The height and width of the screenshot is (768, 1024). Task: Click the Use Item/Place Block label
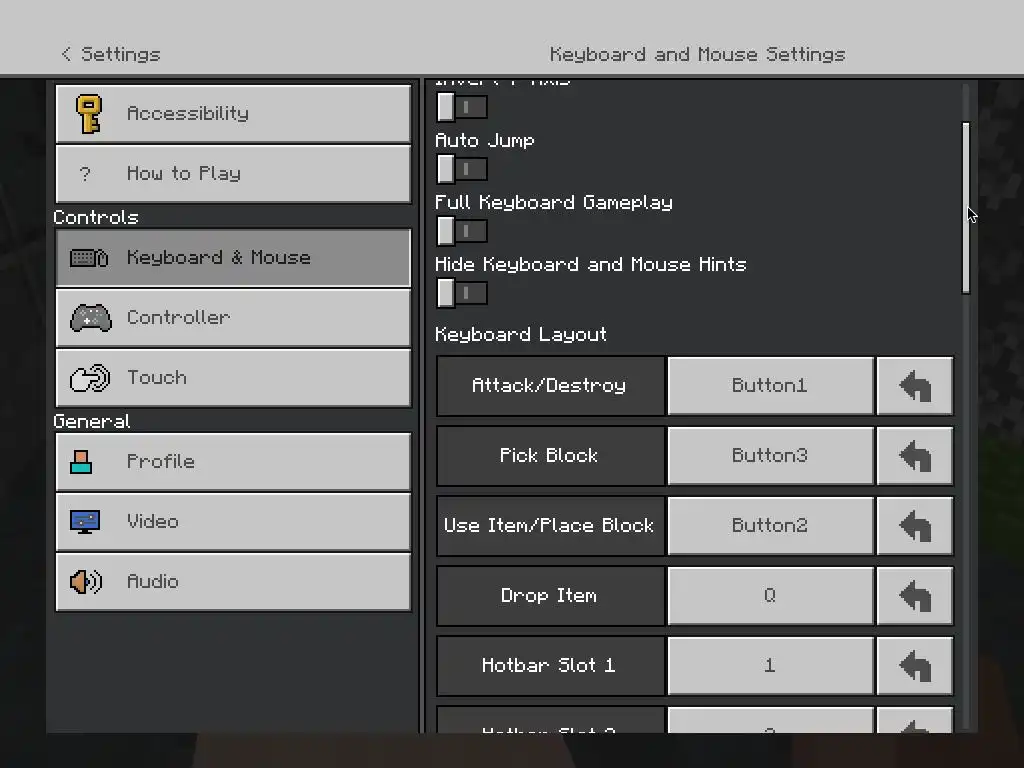point(549,526)
